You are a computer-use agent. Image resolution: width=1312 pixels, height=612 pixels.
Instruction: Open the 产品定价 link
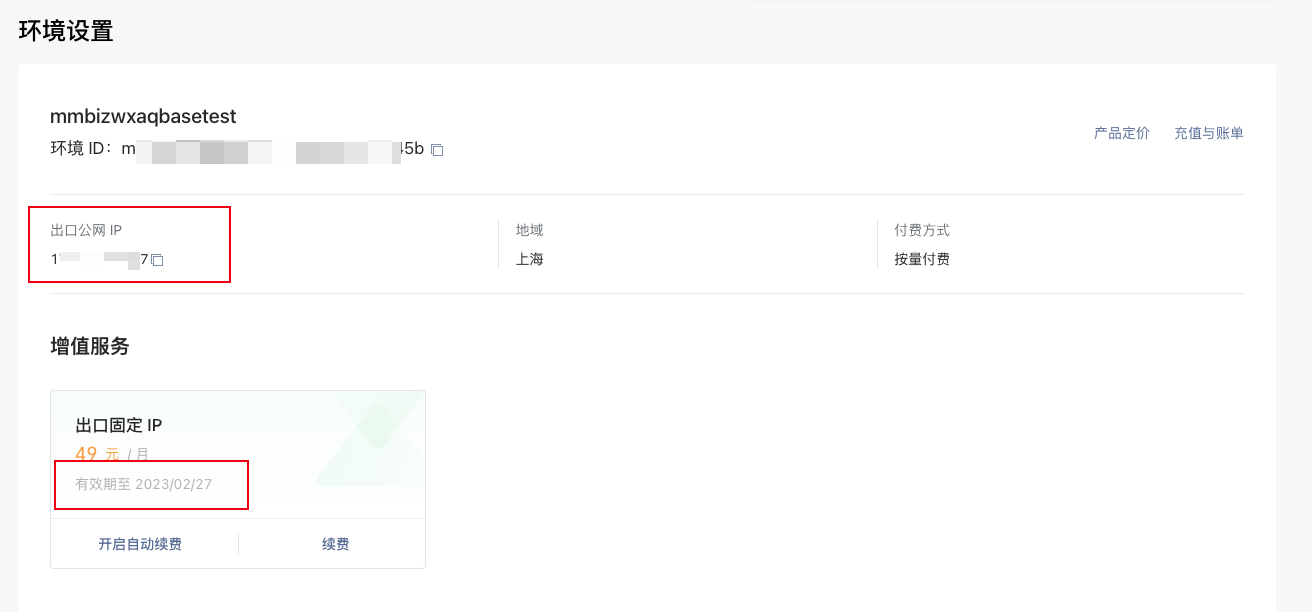[1122, 133]
